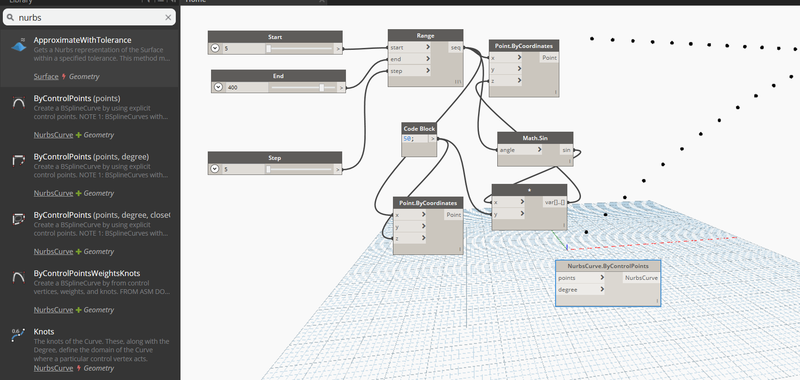
Task: Open NurbsCurve link under ByControlPoints (points)
Action: pyautogui.click(x=53, y=135)
